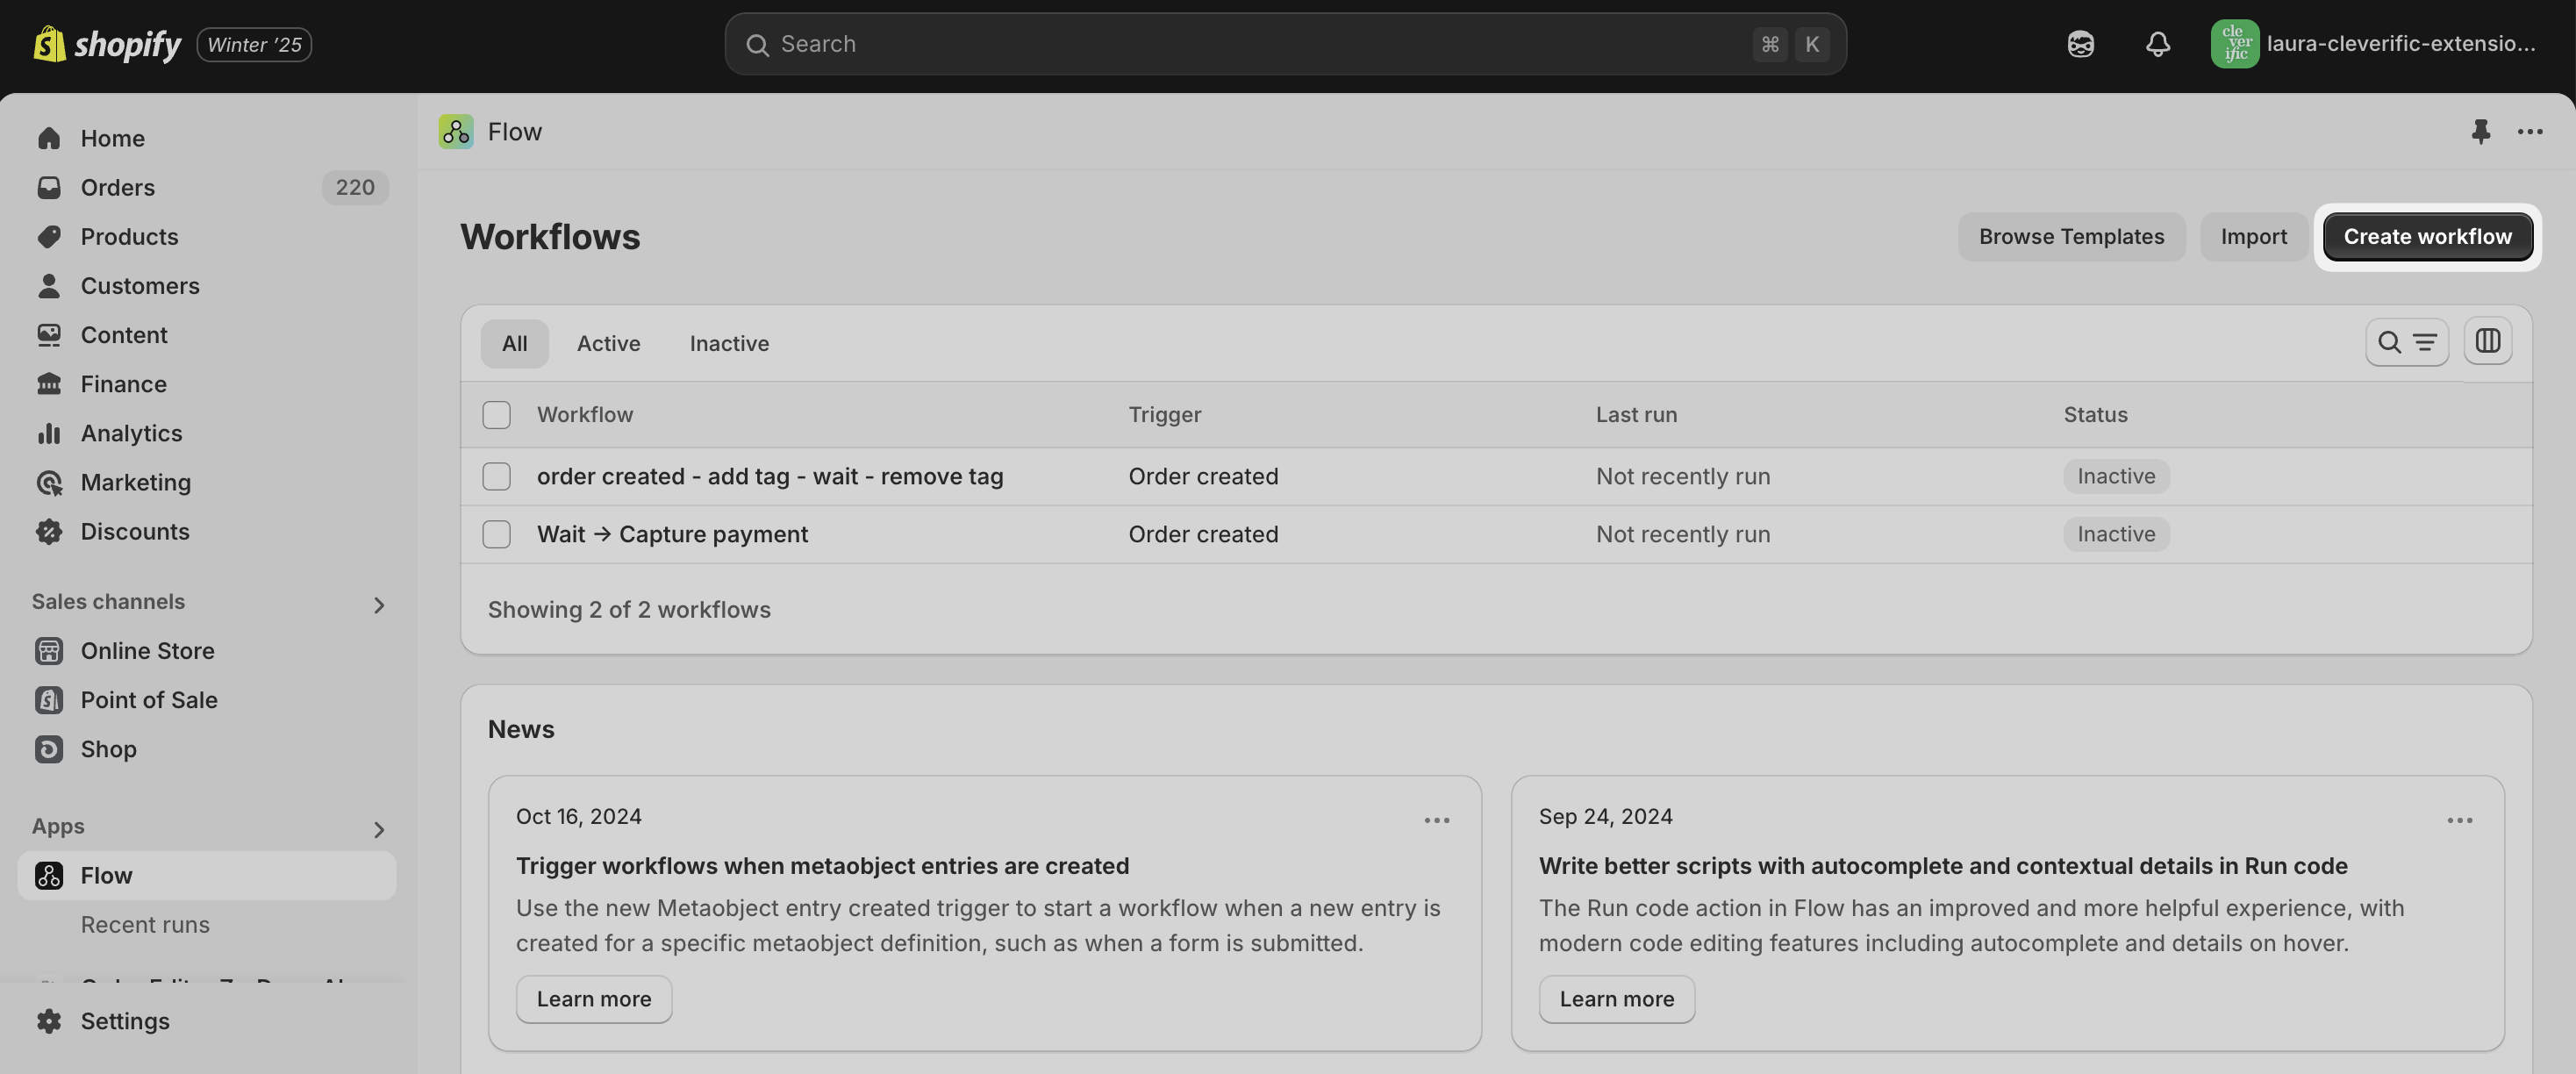The width and height of the screenshot is (2576, 1074).
Task: Focus the top Search field
Action: (1285, 44)
